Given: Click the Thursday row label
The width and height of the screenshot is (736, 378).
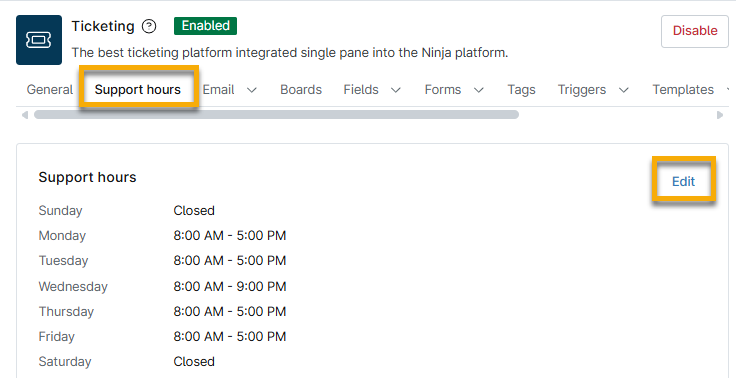Looking at the screenshot, I should click(66, 311).
